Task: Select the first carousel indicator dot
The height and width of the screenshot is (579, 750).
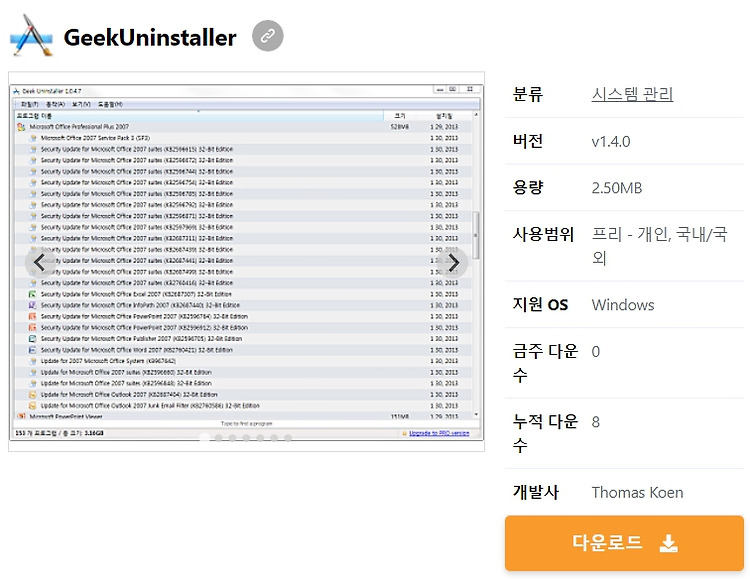Action: coord(205,437)
